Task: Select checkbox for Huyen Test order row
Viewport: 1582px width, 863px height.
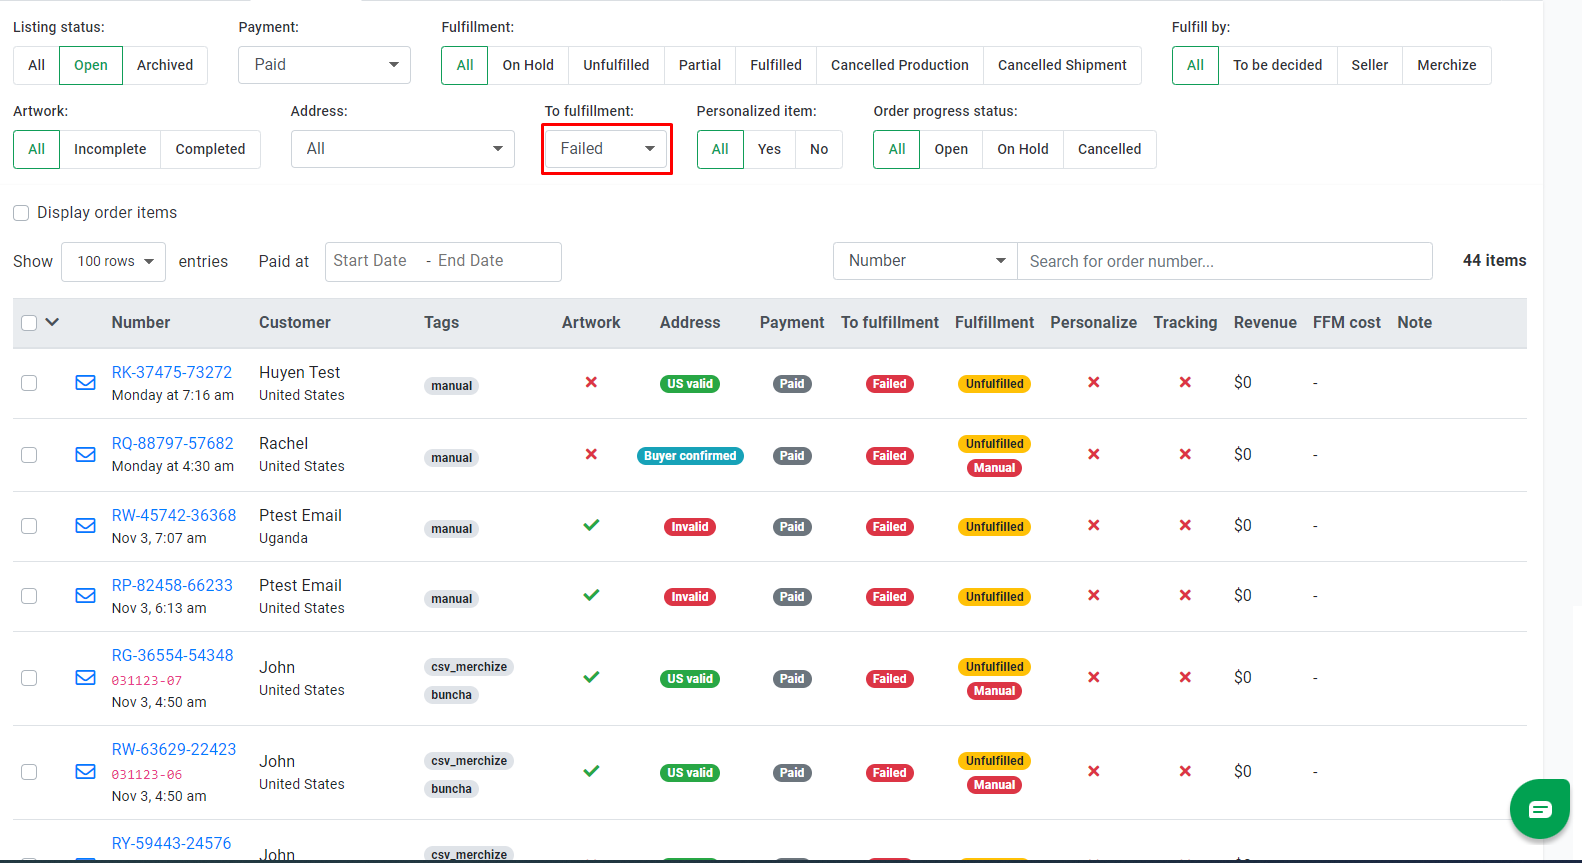Action: coord(29,383)
